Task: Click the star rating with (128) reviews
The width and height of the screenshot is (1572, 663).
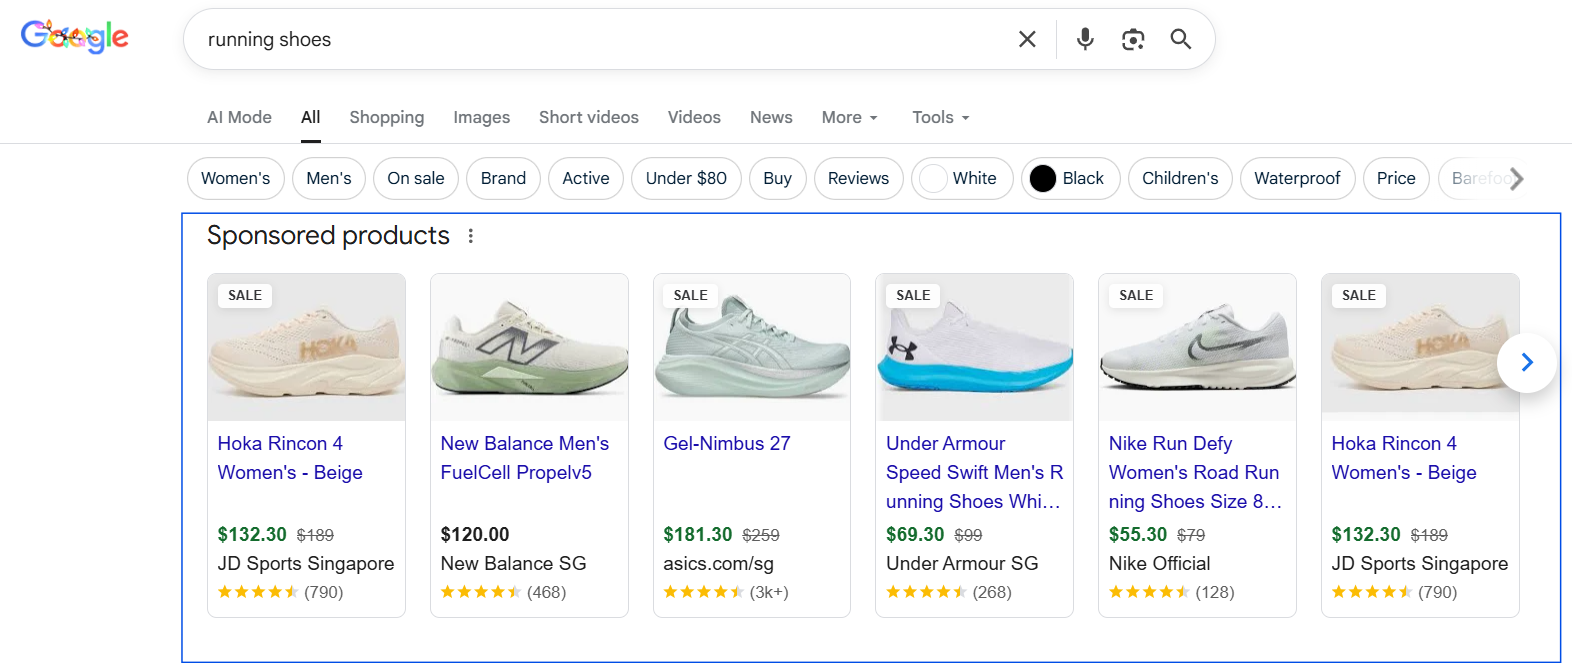Action: [x=1172, y=592]
